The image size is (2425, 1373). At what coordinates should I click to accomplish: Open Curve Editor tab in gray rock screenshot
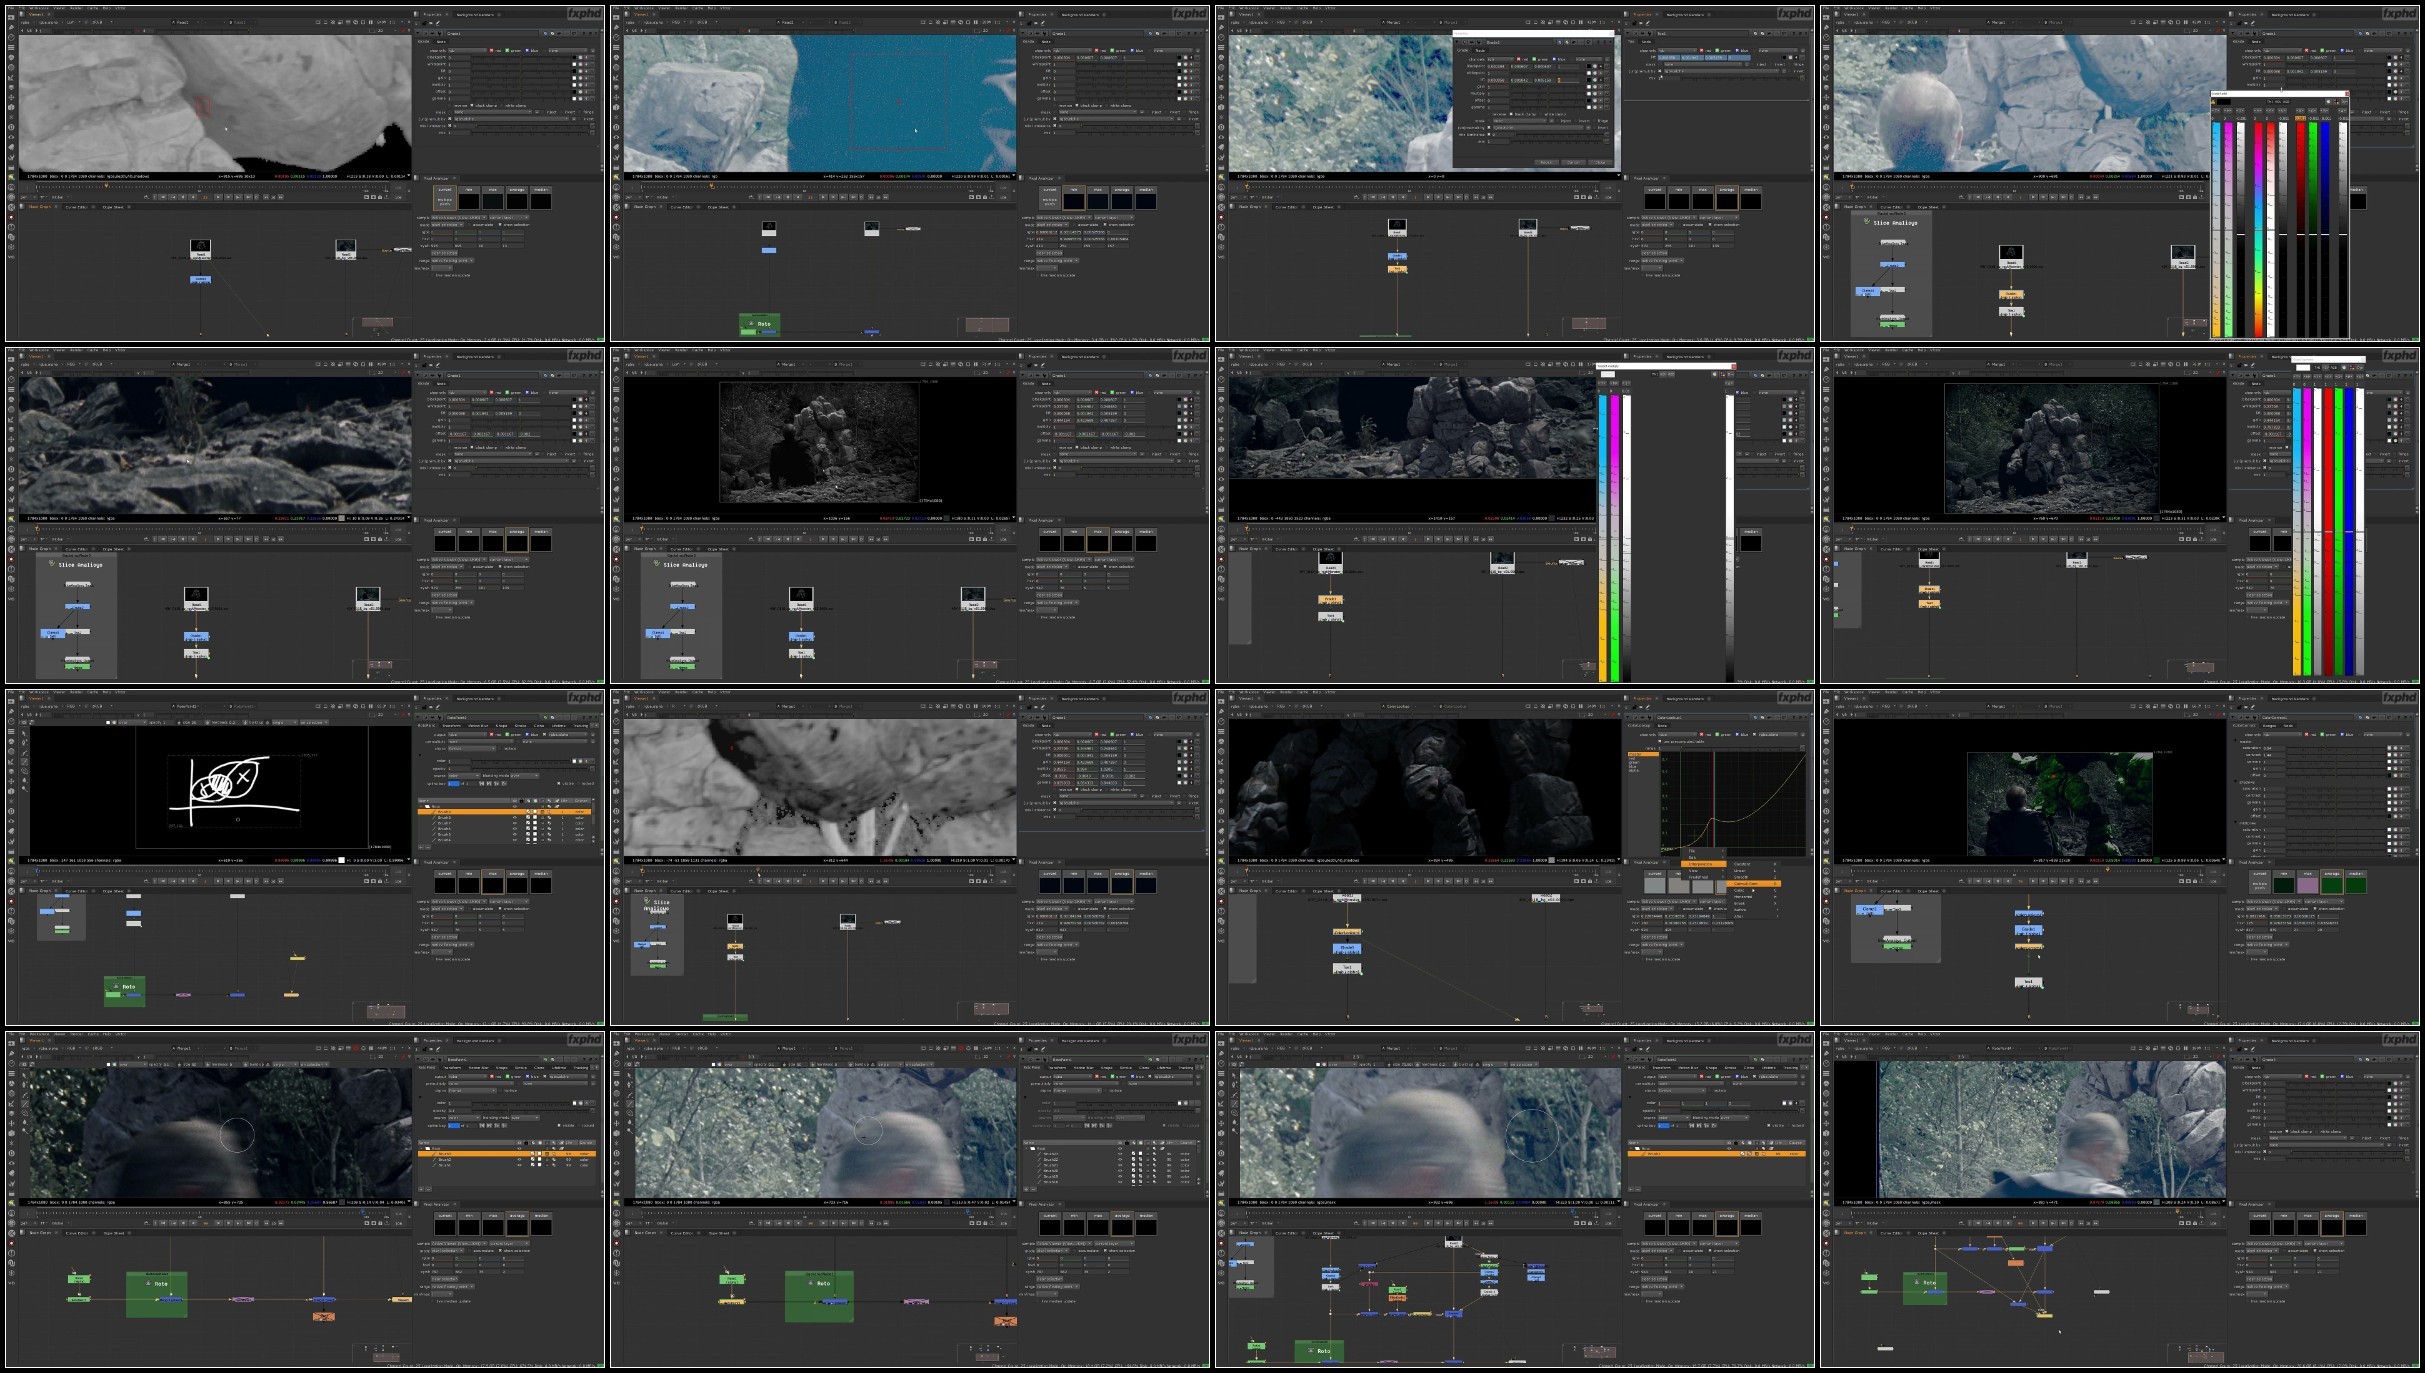pyautogui.click(x=77, y=207)
